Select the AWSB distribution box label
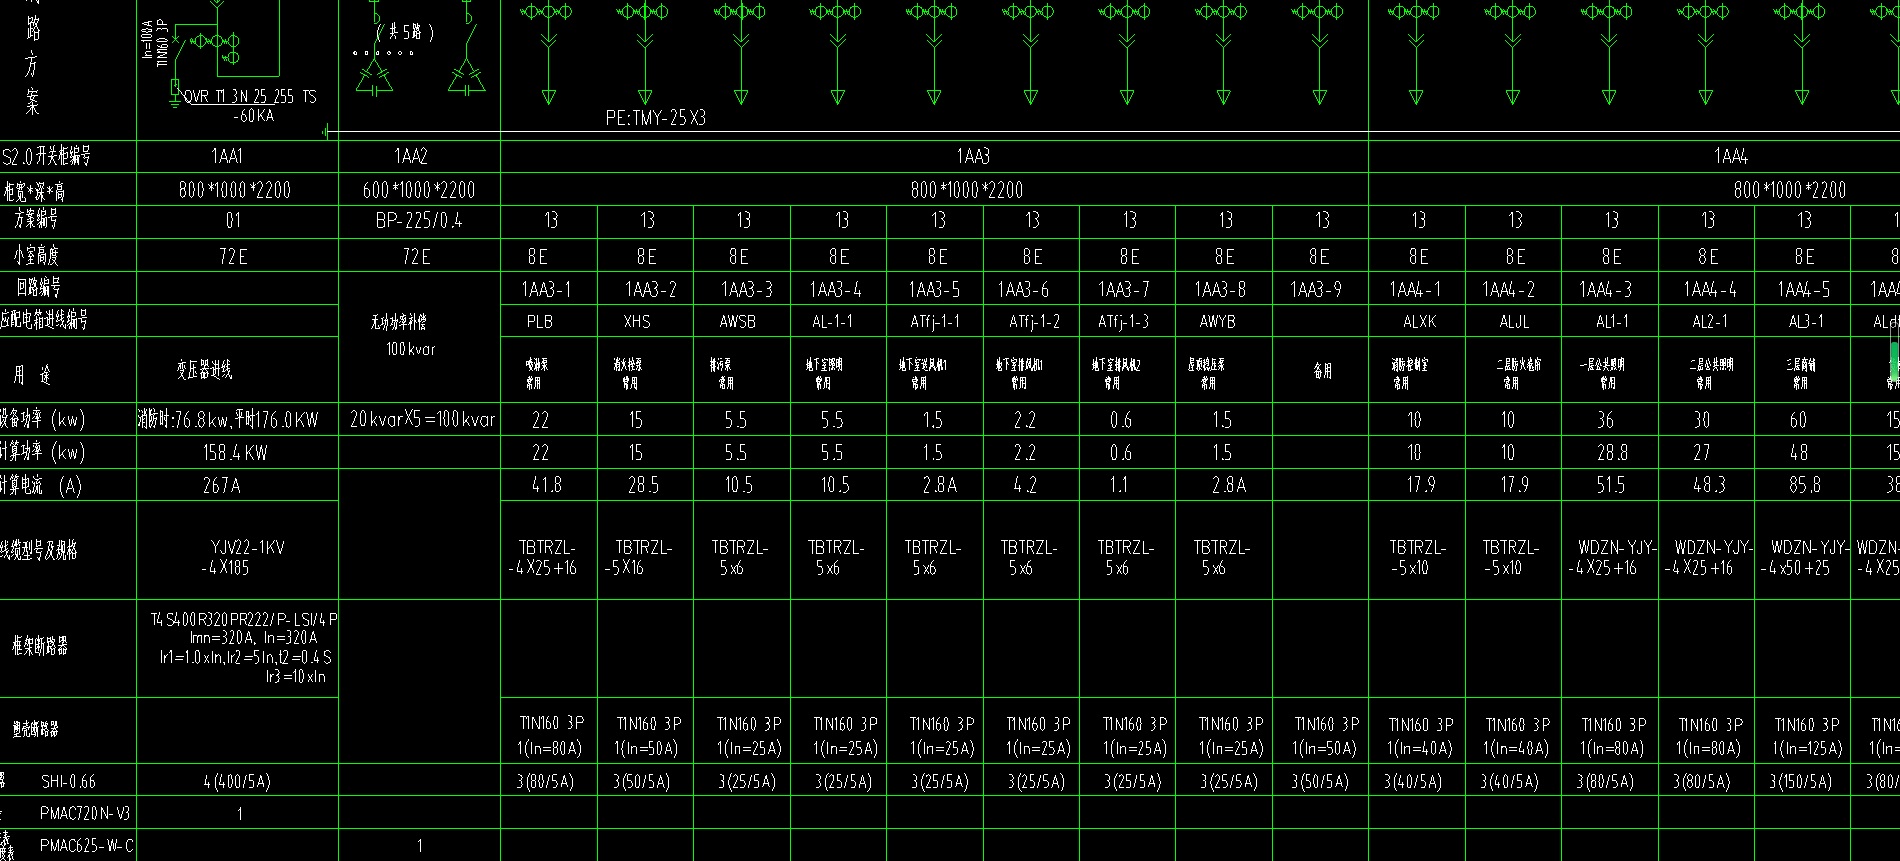Viewport: 1900px width, 861px height. pyautogui.click(x=738, y=322)
